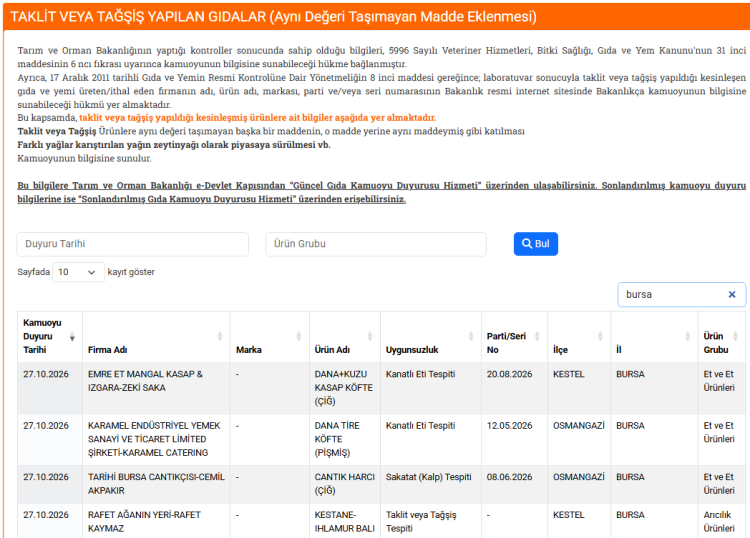Sort by Marka column arrows
Screen dimensions: 750x538
pos(298,336)
